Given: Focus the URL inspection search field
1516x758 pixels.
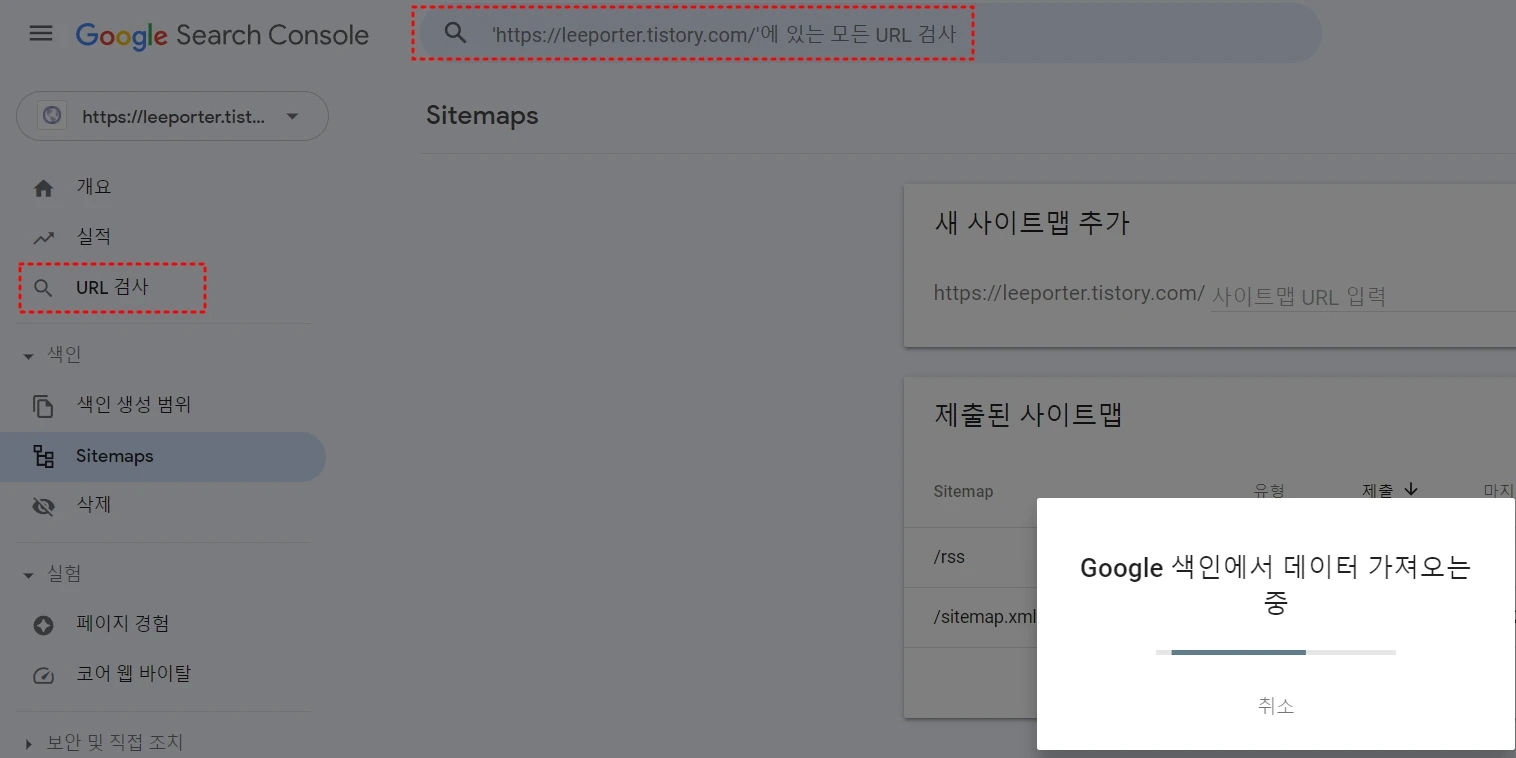Looking at the screenshot, I should click(x=869, y=33).
